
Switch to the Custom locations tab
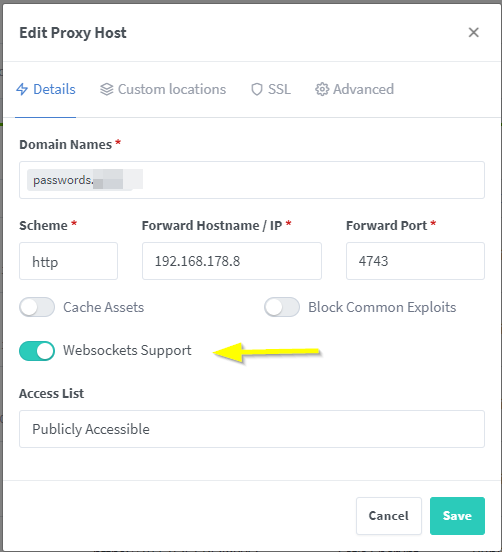coord(163,89)
